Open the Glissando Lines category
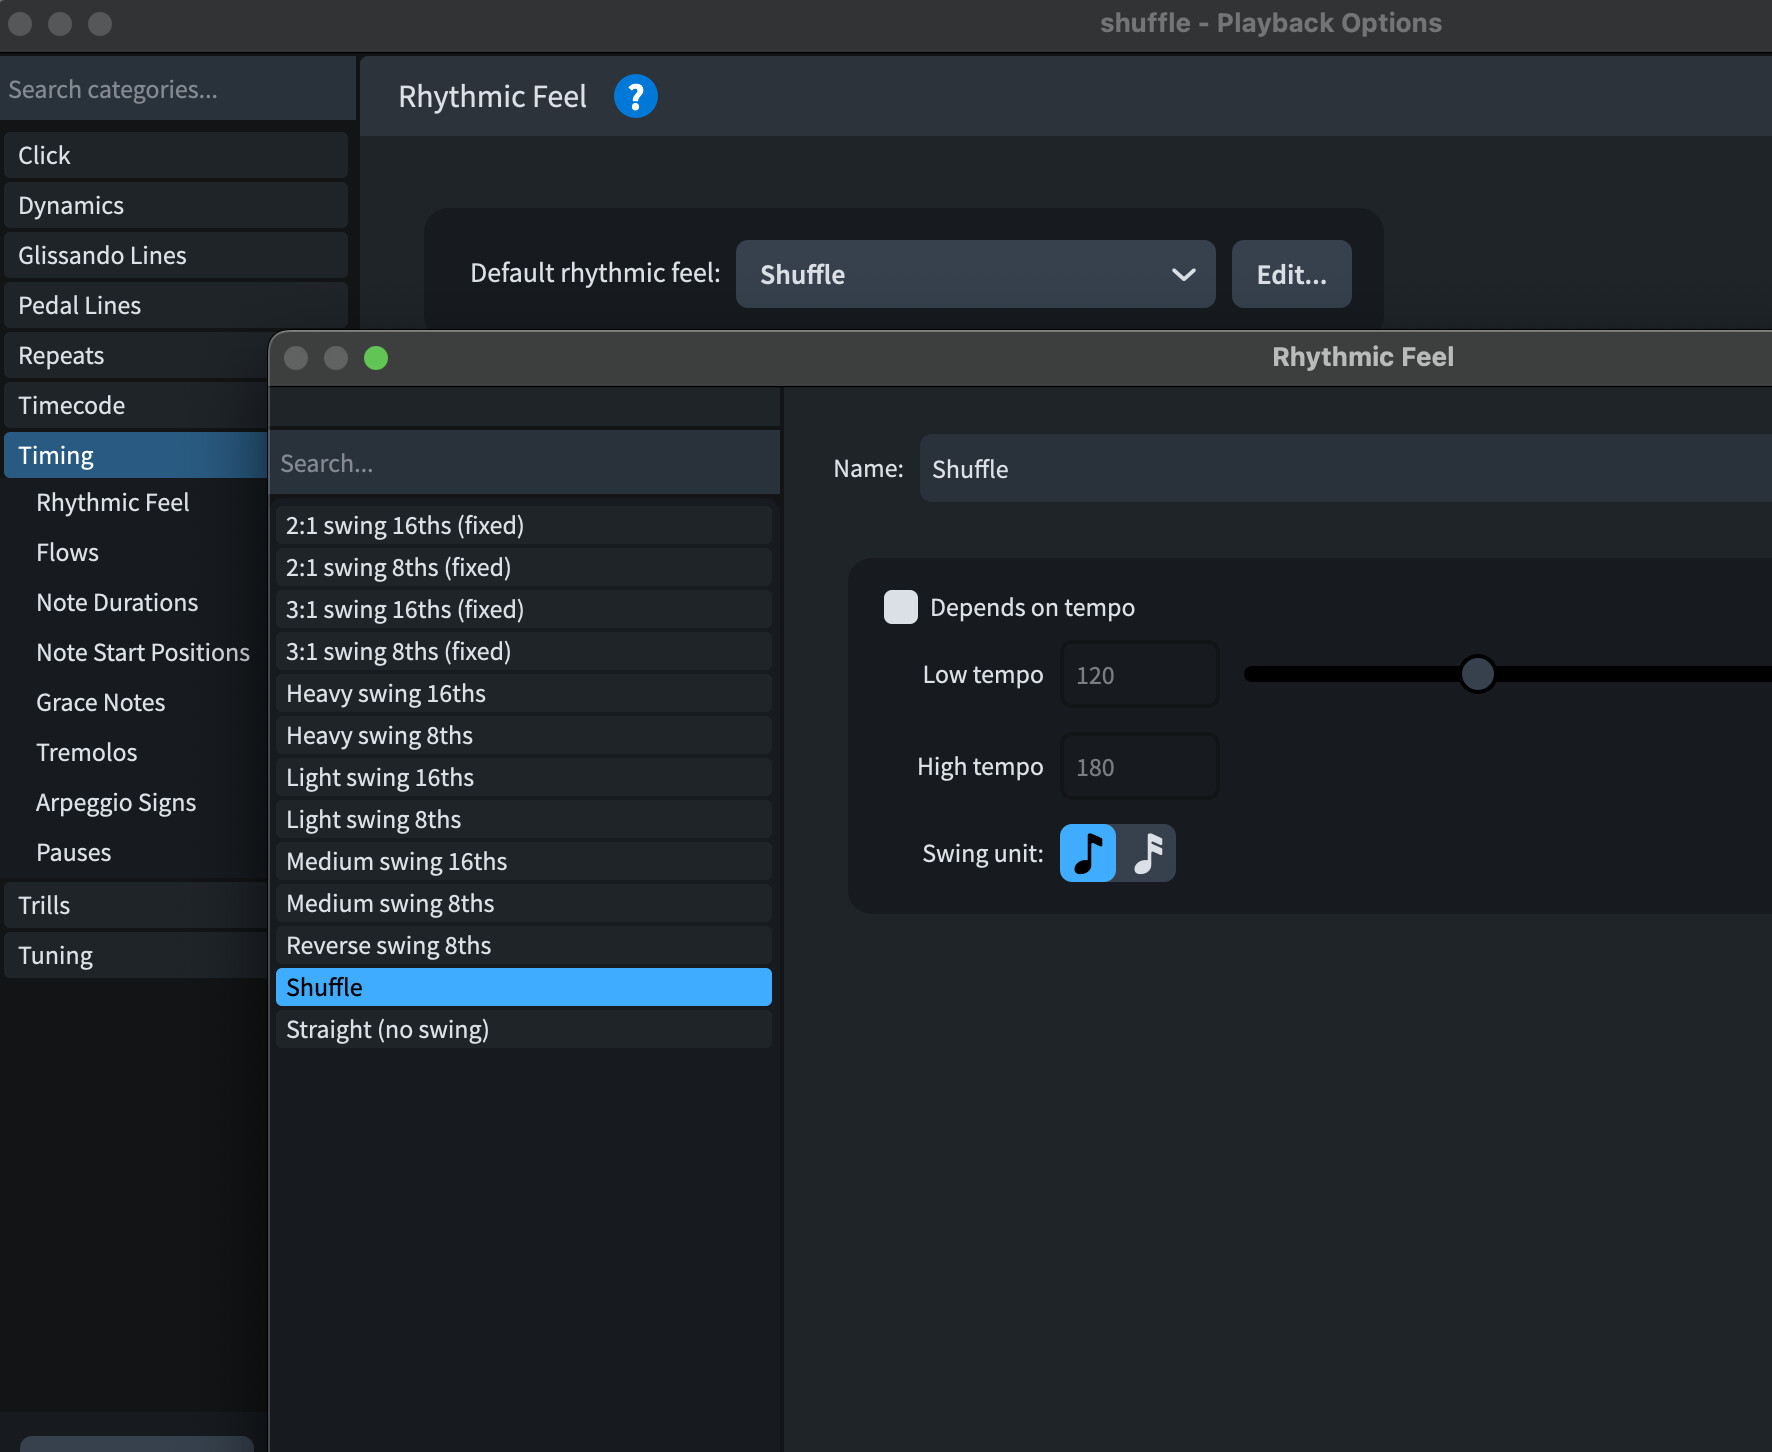Image resolution: width=1772 pixels, height=1452 pixels. (176, 255)
